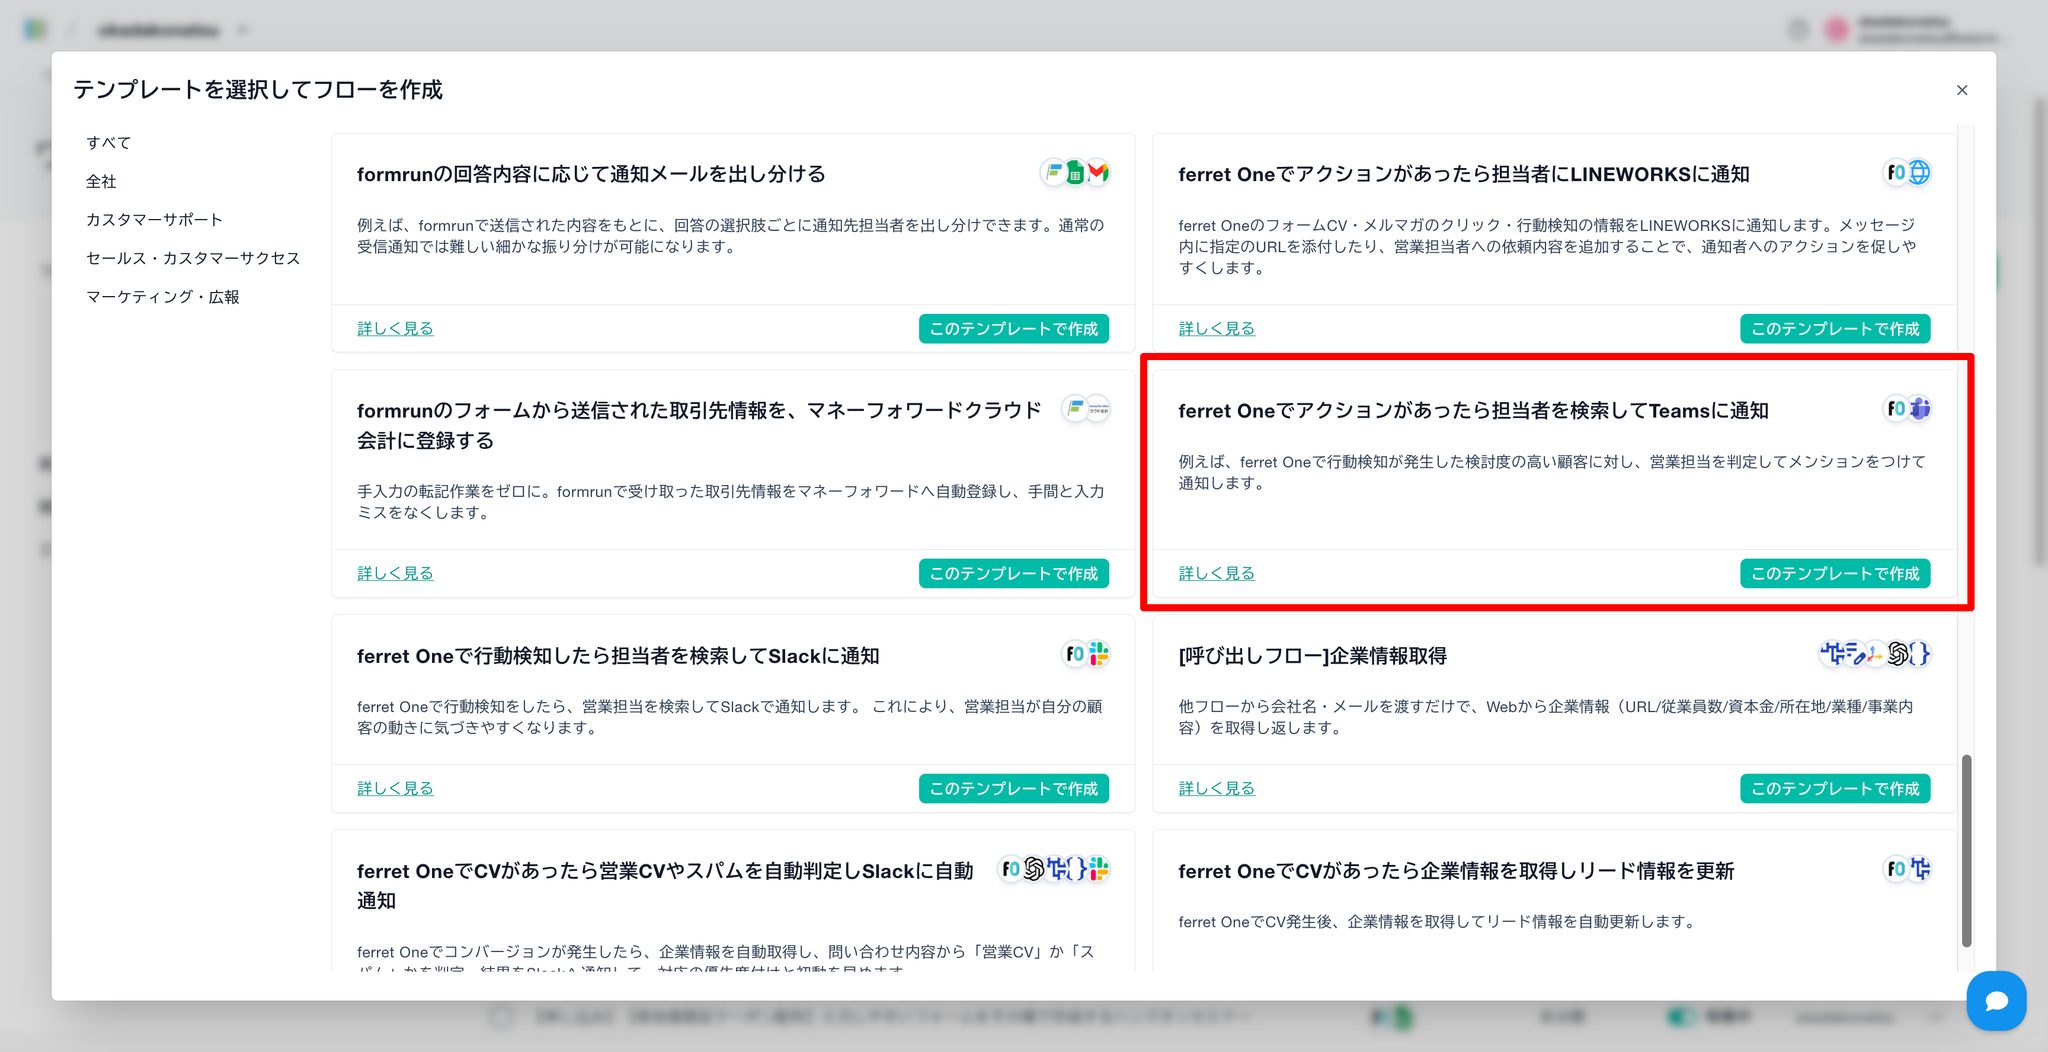
Task: Open 詳しく見る for the Slack 行動検知 template
Action: 395,789
